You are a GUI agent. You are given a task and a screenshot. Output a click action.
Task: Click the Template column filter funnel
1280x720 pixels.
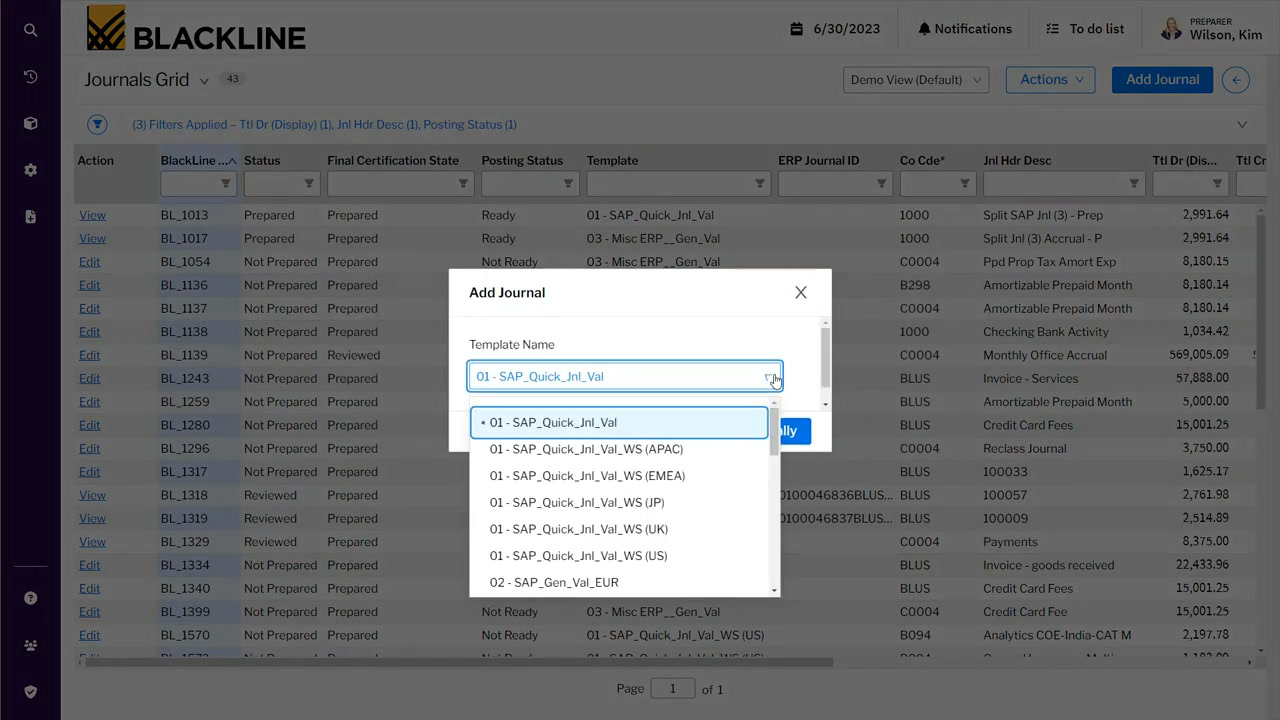[760, 183]
